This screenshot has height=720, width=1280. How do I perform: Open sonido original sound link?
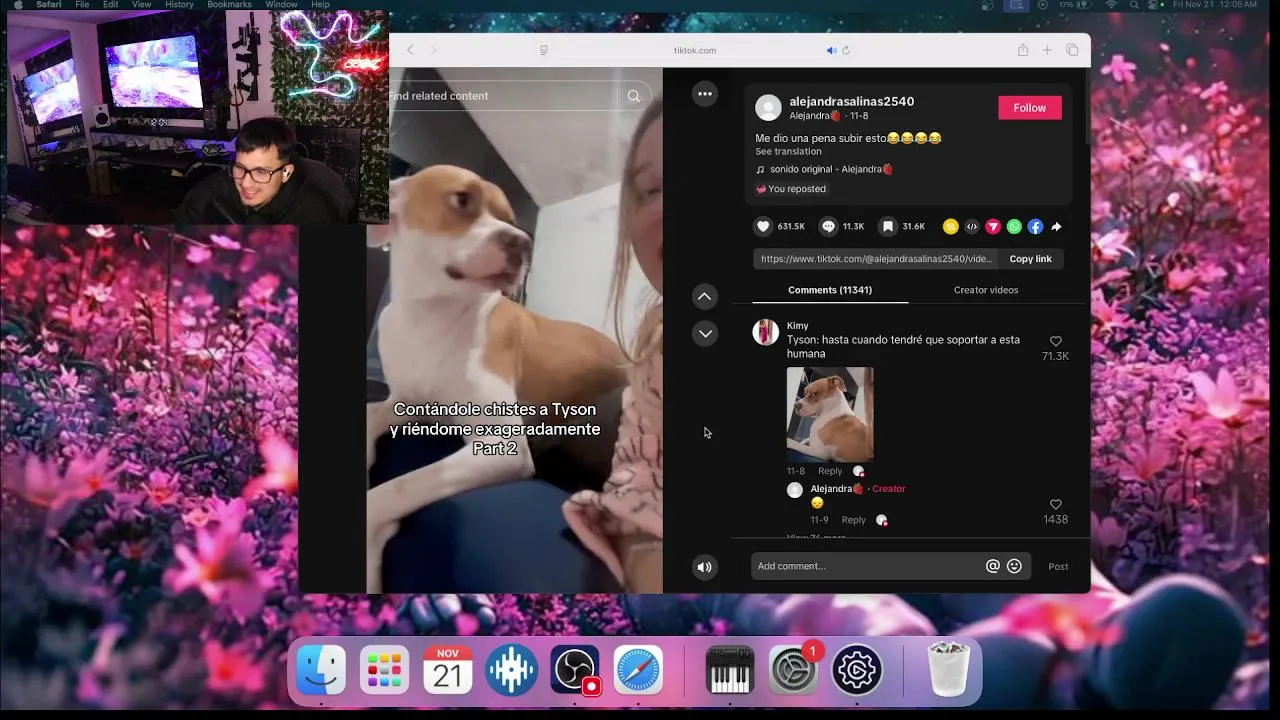[x=825, y=170]
